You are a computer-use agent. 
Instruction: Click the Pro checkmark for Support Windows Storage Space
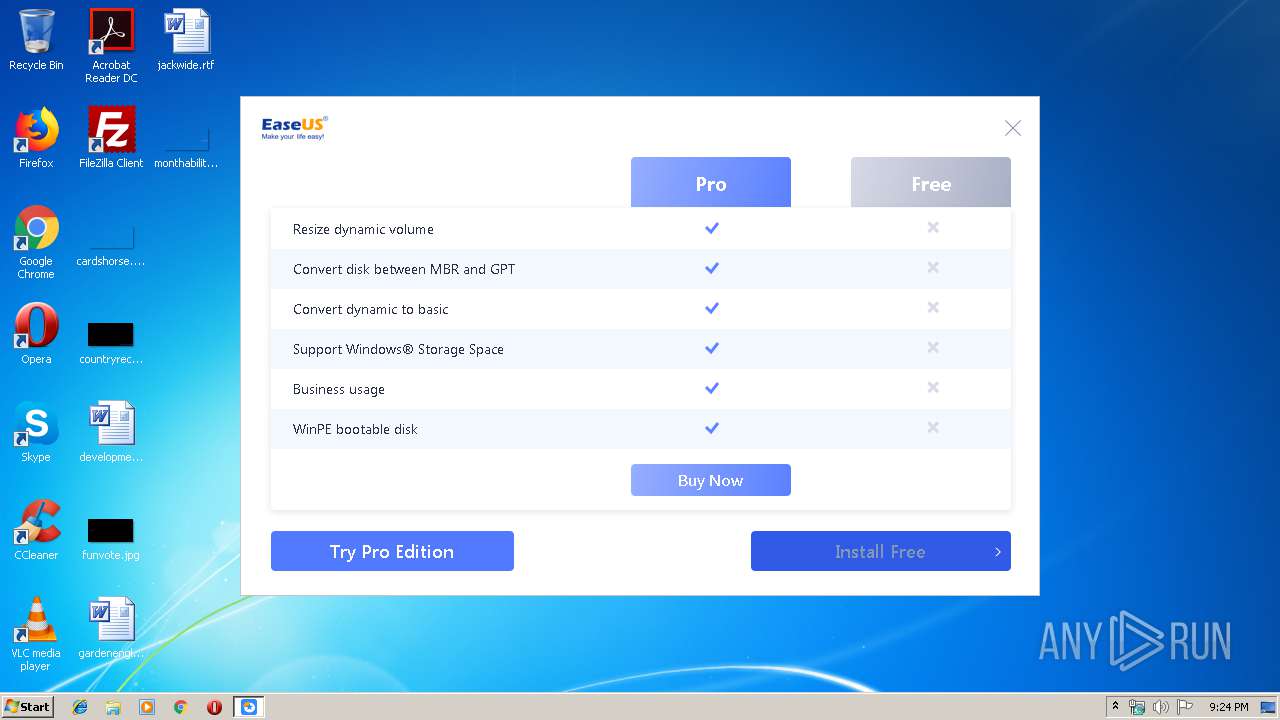click(x=712, y=348)
